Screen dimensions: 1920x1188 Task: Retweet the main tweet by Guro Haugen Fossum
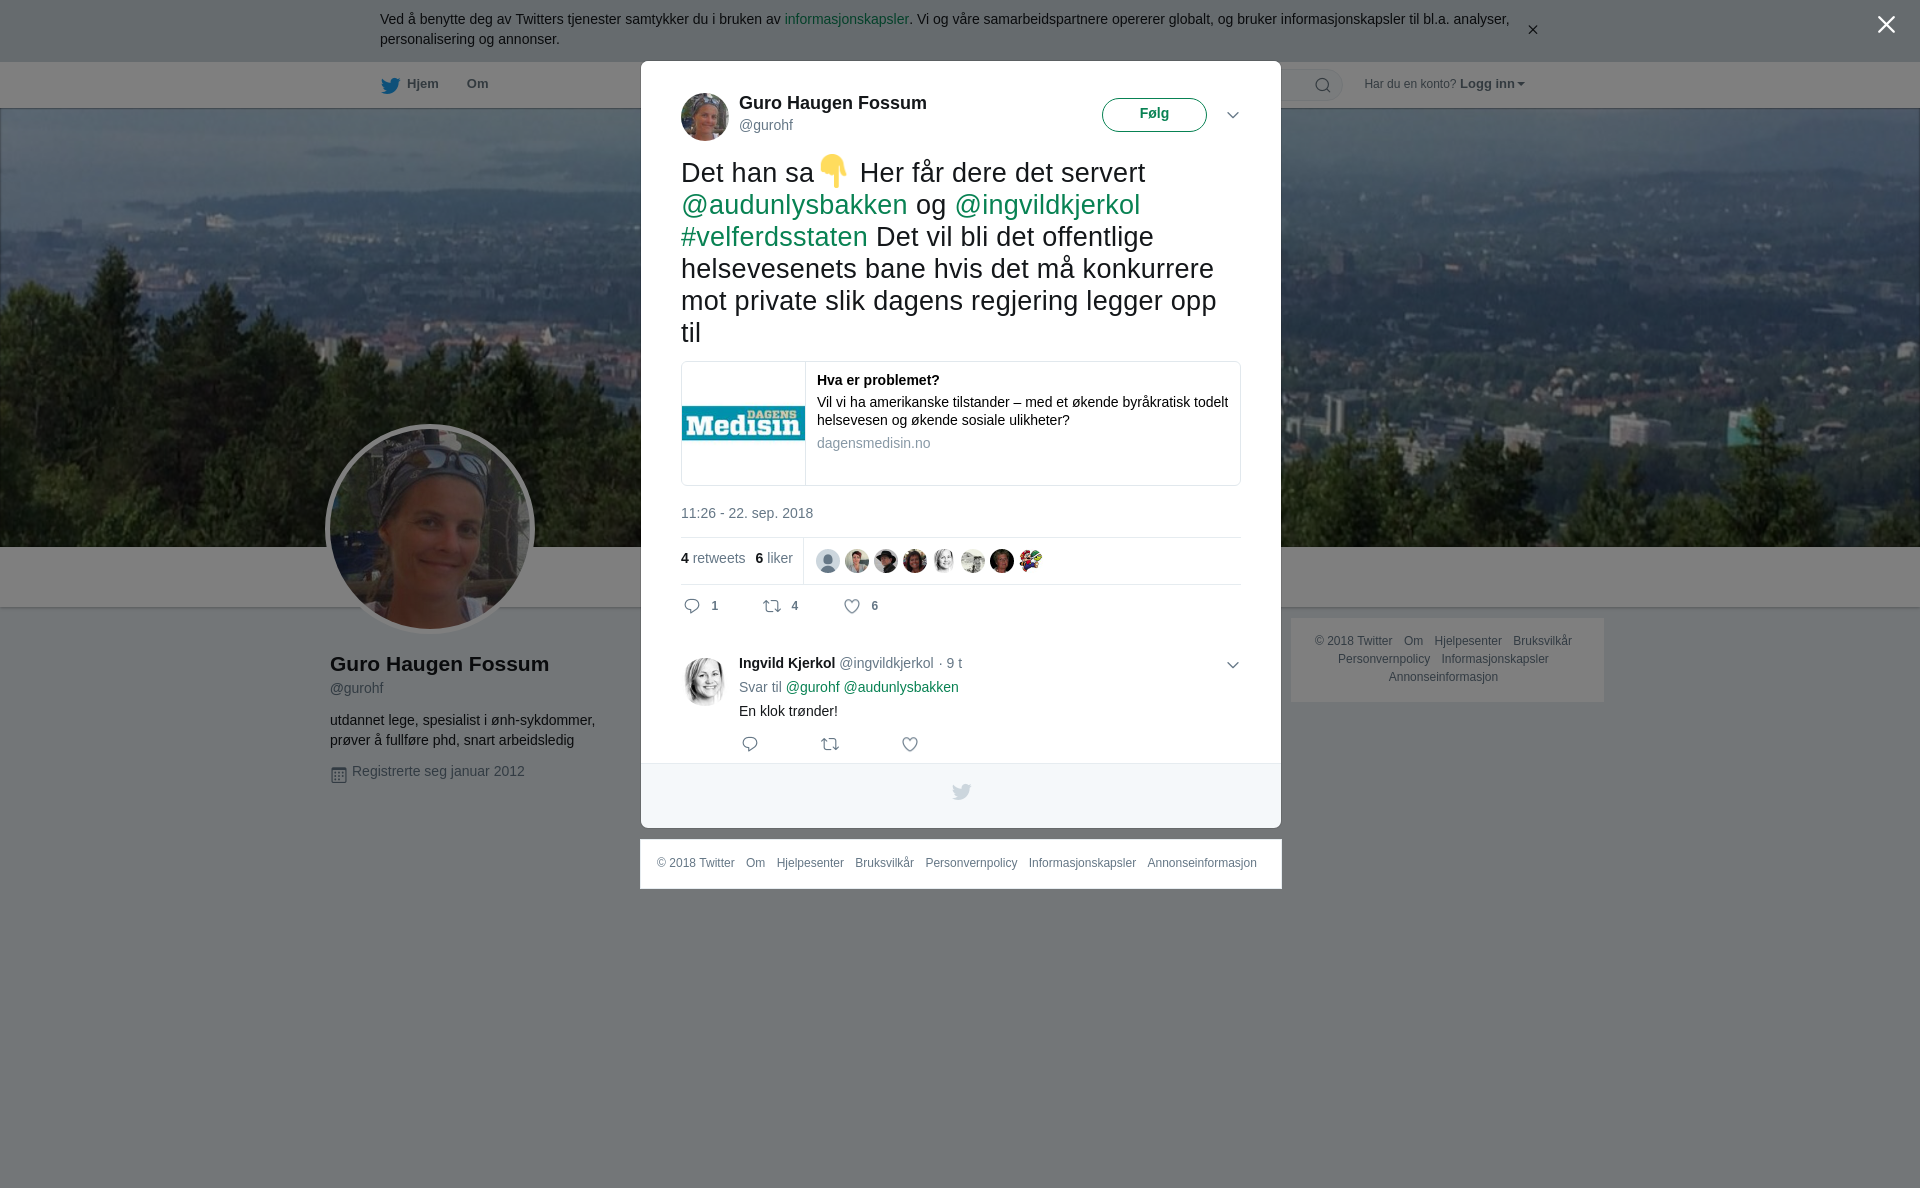click(x=772, y=606)
